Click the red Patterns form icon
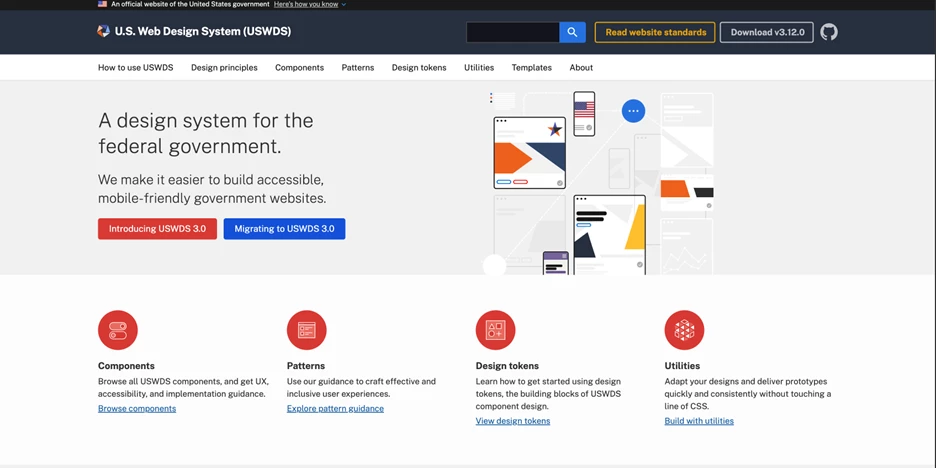Viewport: 936px width, 468px height. pyautogui.click(x=306, y=330)
